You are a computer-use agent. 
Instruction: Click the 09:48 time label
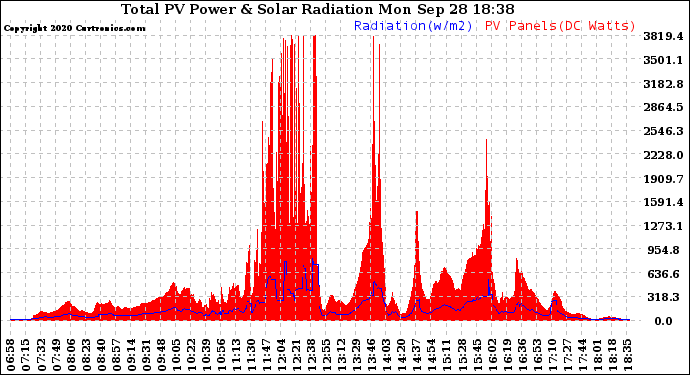[161, 355]
